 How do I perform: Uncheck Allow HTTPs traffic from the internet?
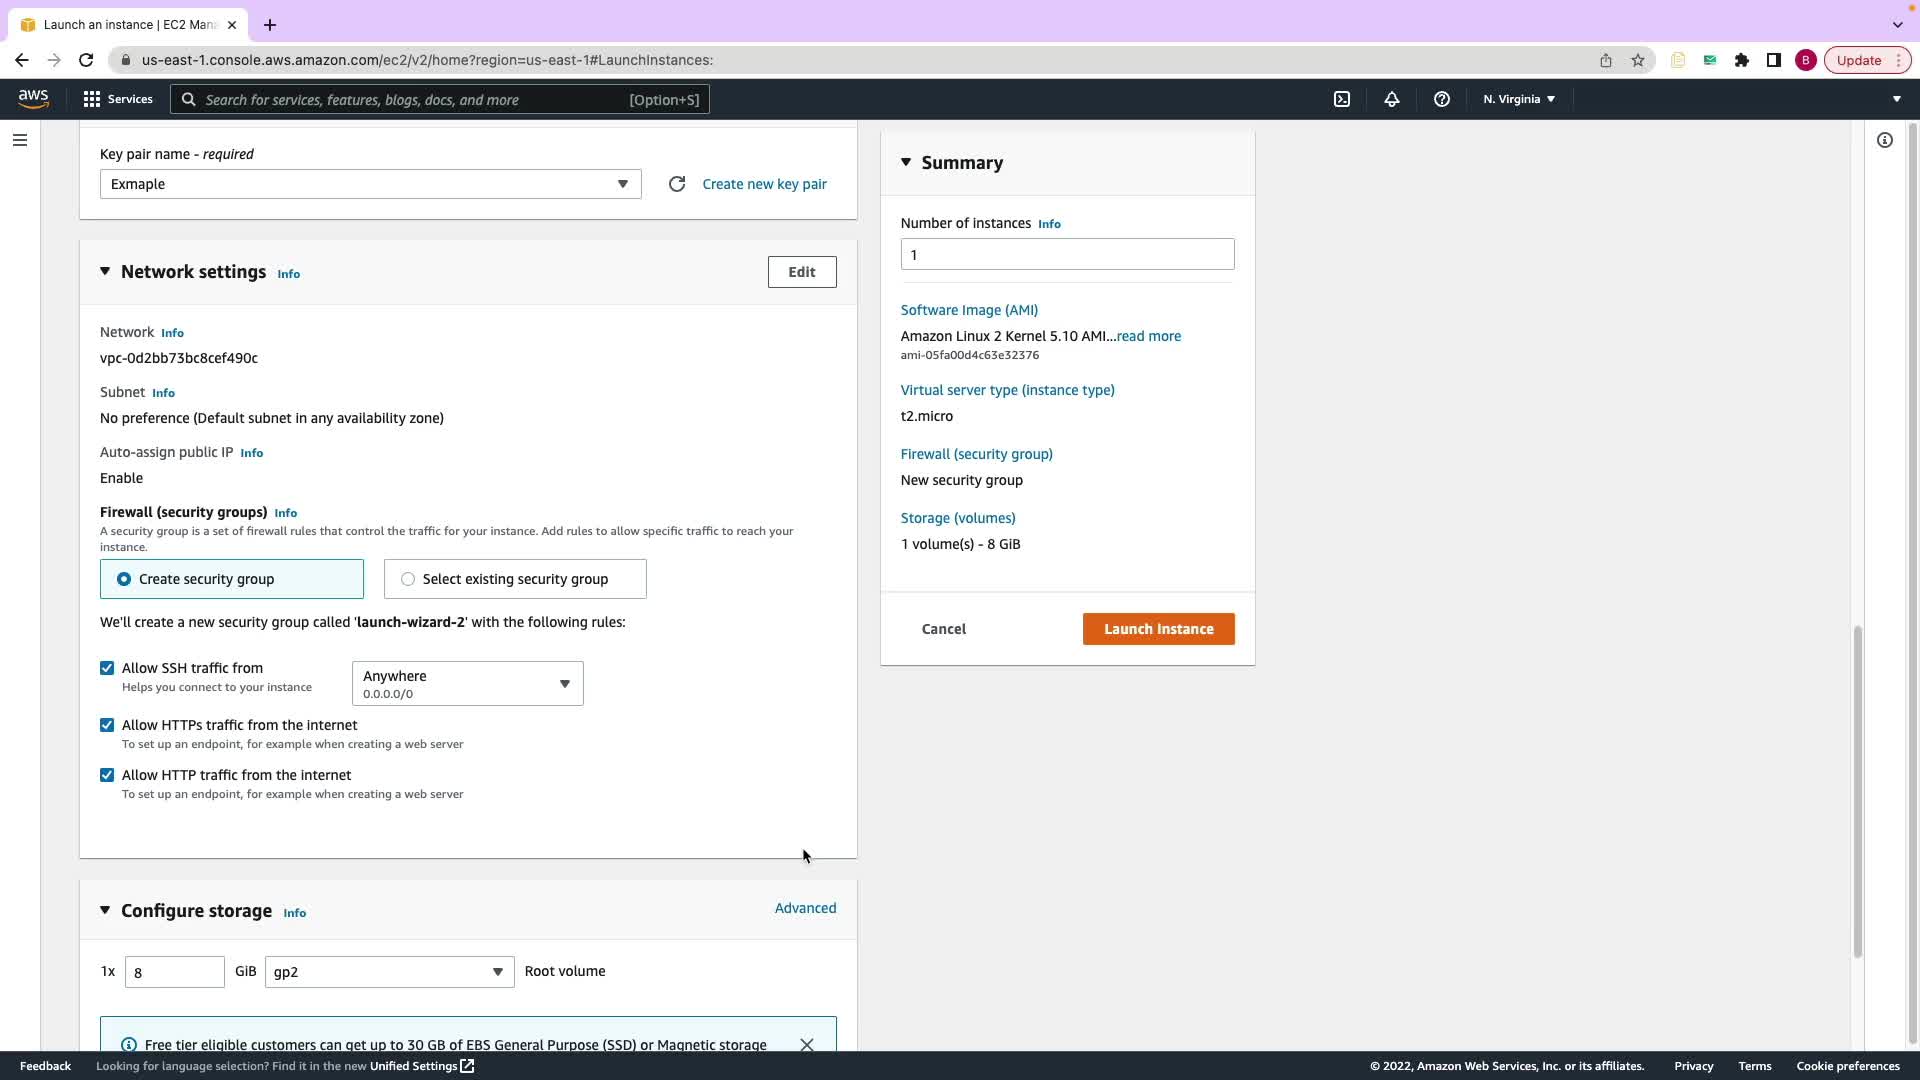107,725
